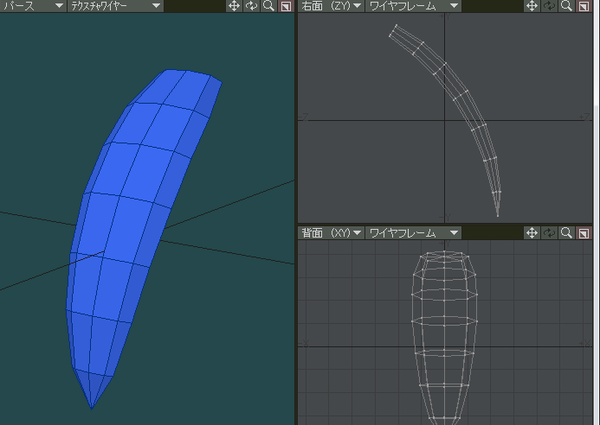Viewport: 600px width, 425px height.
Task: Open the 右面 (ZY) view type dropdown
Action: pyautogui.click(x=331, y=6)
